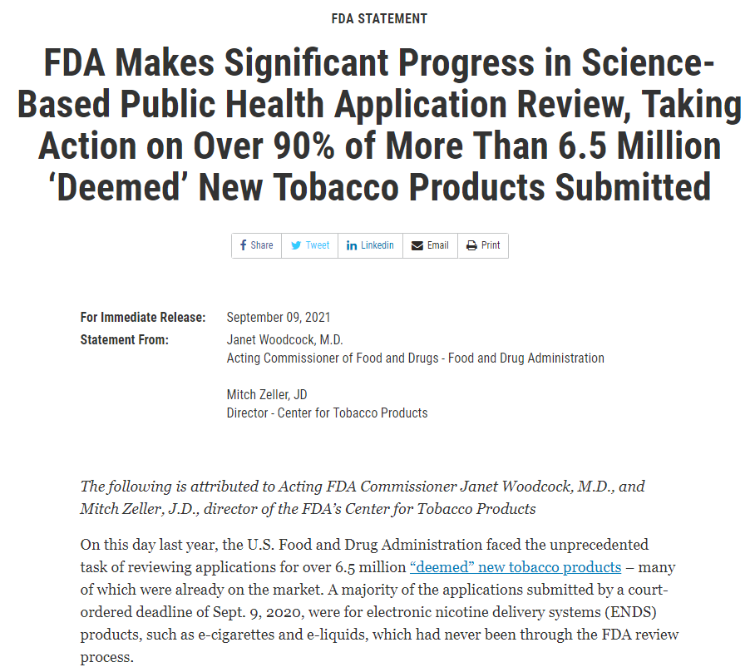
Task: Click Mitch Zeller, JD name
Action: 267,395
